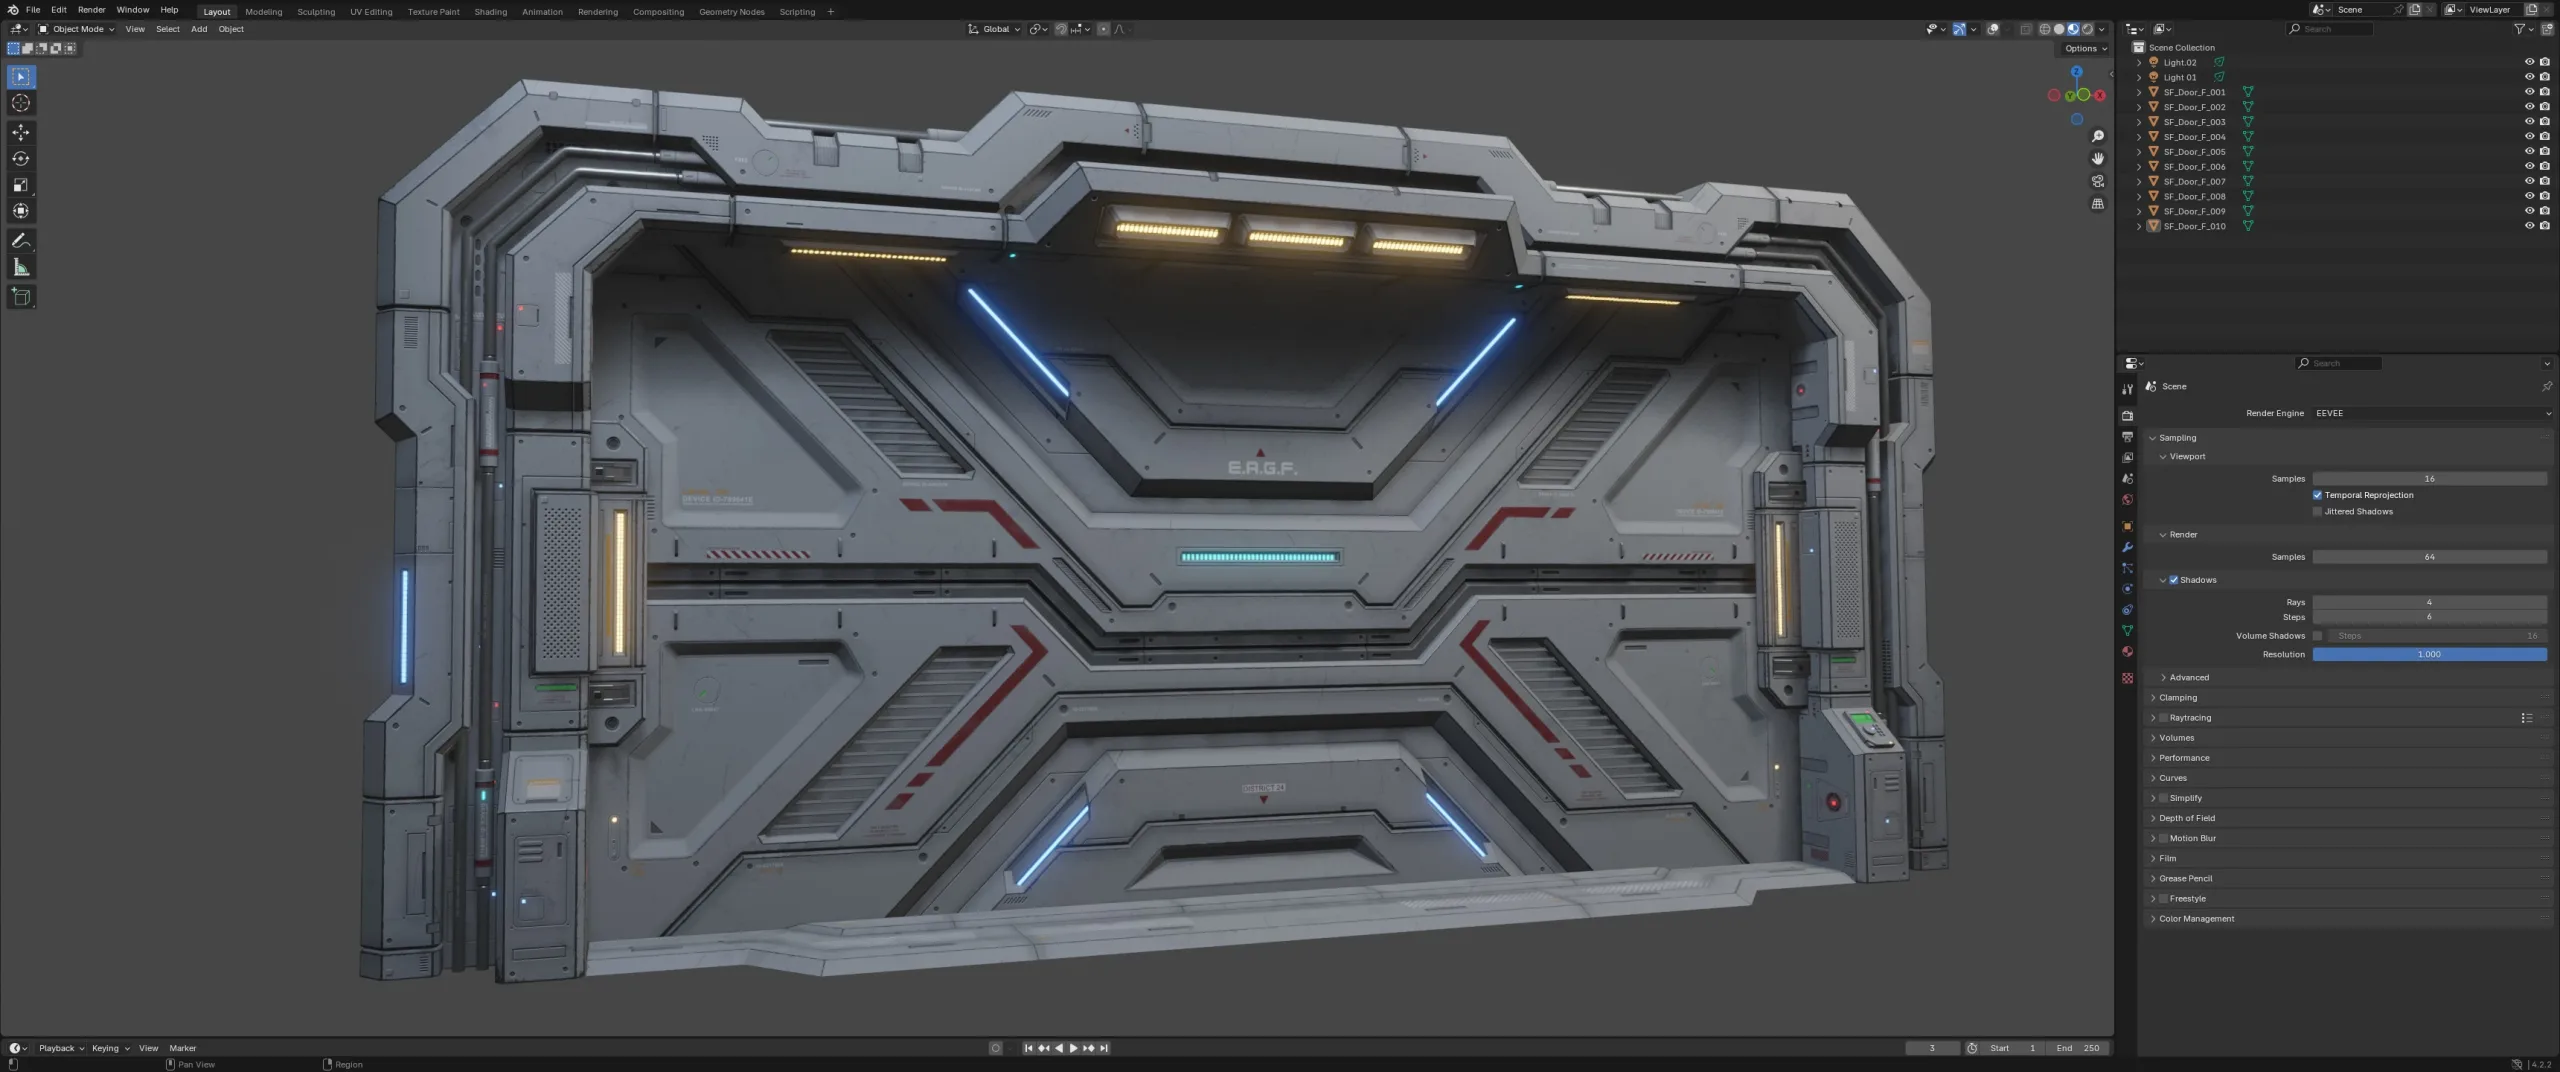The image size is (2560, 1072).
Task: Open the Render menu
Action: tap(91, 11)
